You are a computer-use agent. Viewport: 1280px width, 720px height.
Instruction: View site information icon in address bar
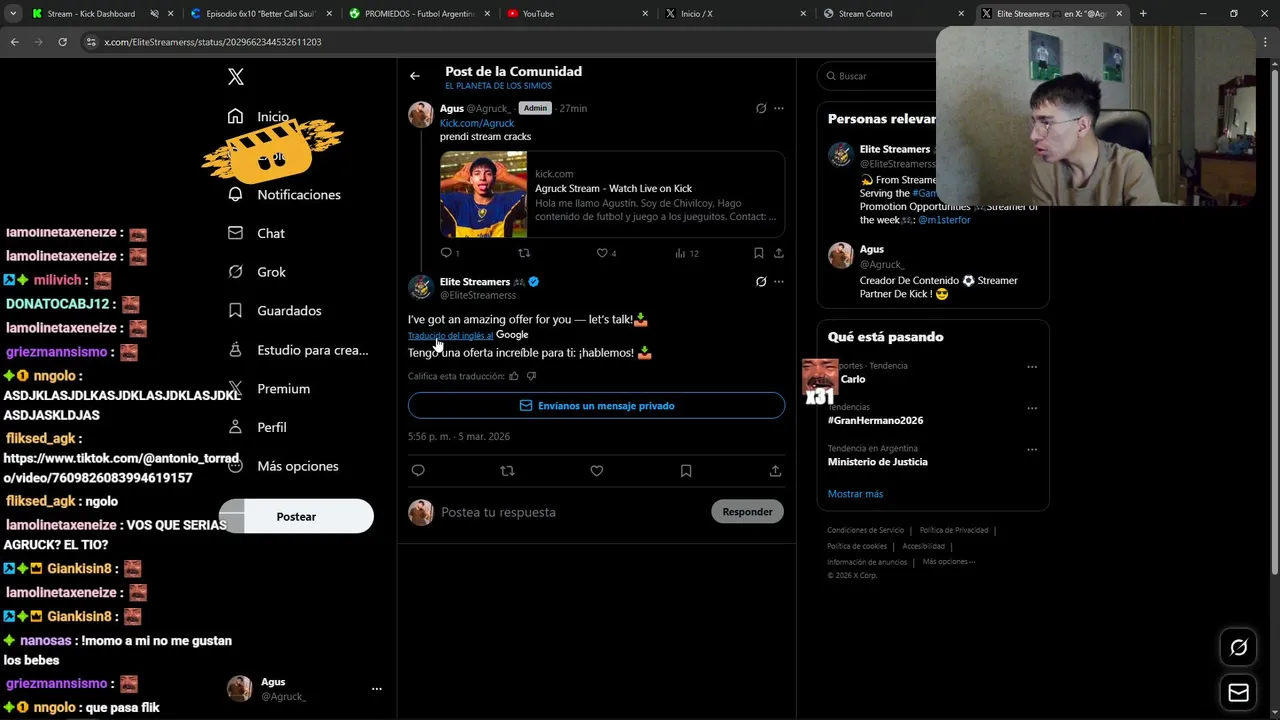click(x=91, y=42)
